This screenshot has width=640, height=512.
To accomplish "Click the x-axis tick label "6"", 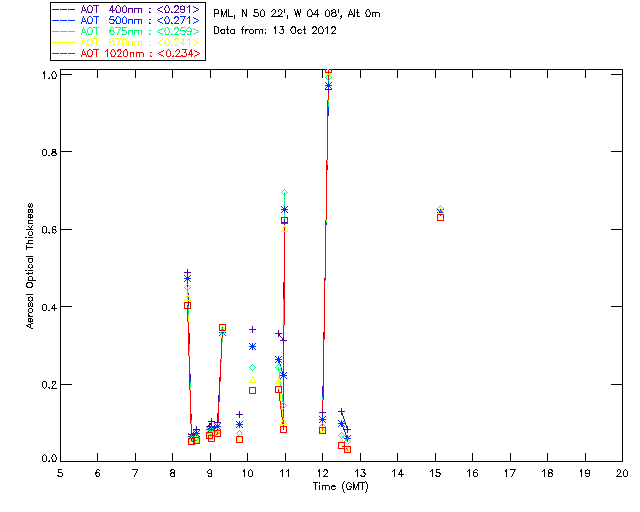I will 98,473.
